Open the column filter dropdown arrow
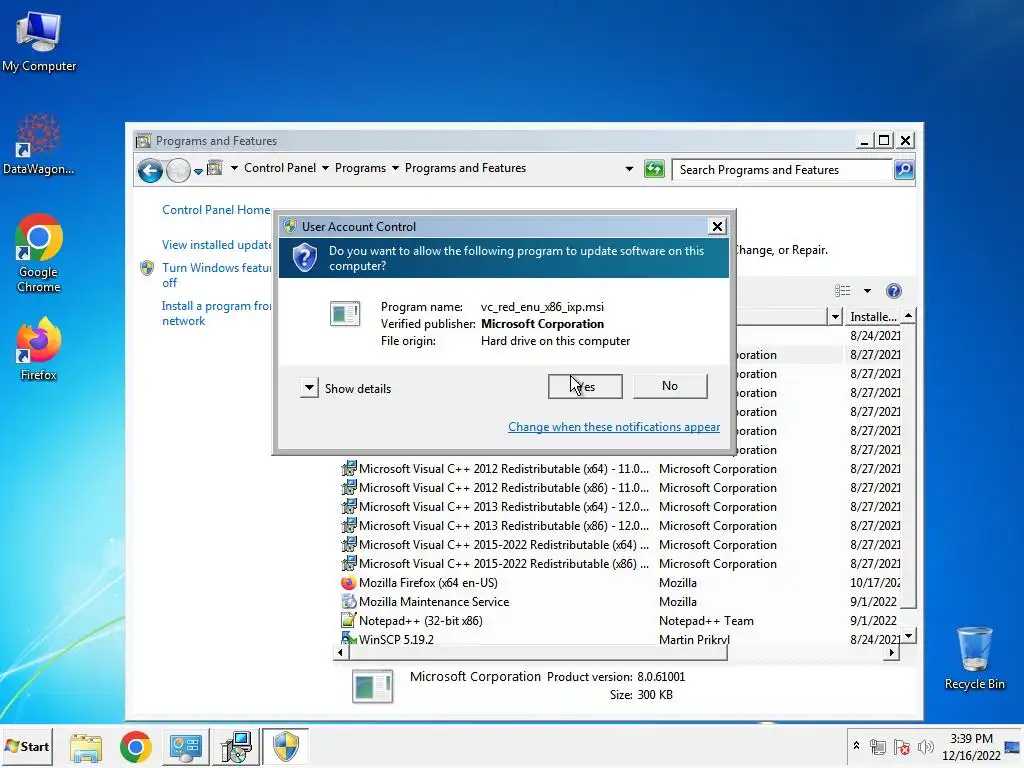This screenshot has width=1024, height=768. point(835,317)
